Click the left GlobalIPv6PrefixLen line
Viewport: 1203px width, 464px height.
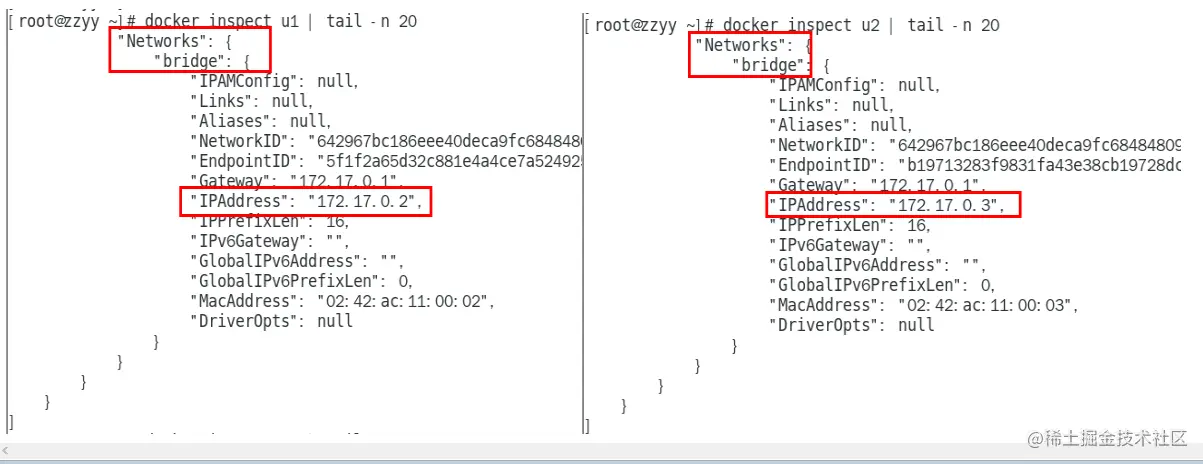point(301,281)
